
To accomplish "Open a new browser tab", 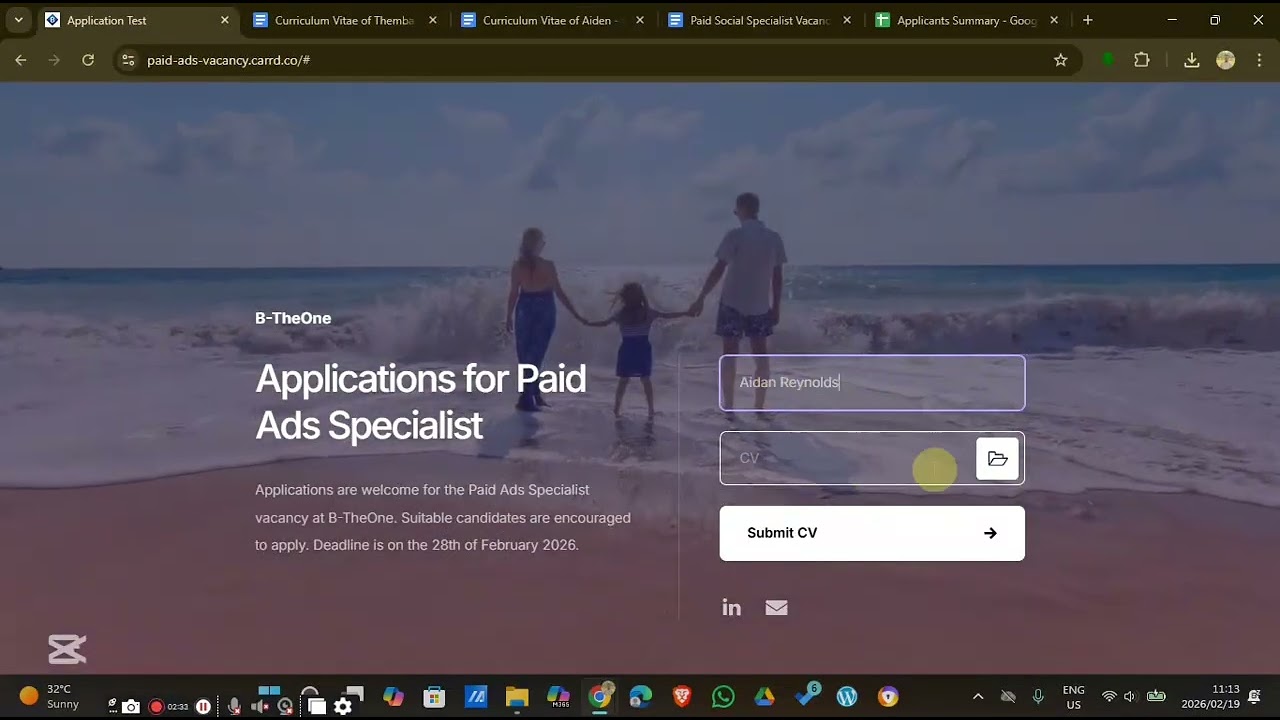I will coord(1088,20).
